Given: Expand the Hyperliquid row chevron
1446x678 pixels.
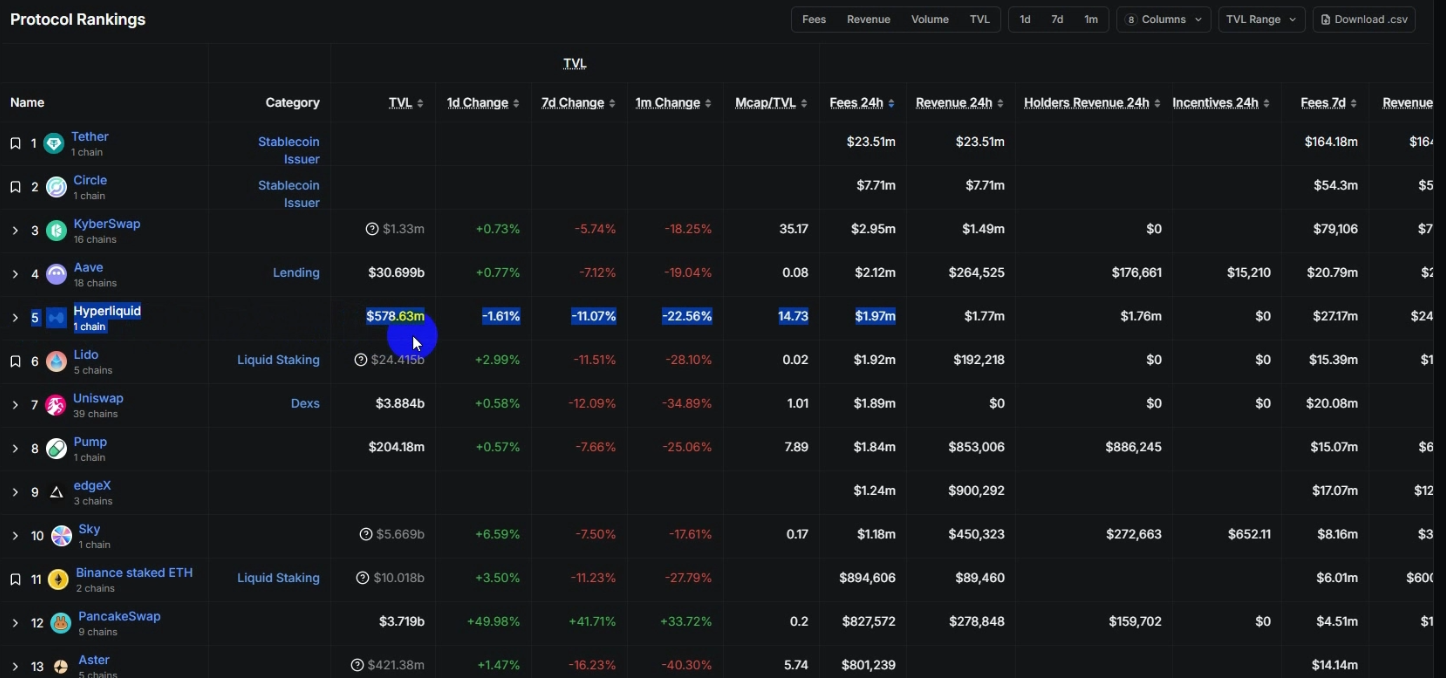Looking at the screenshot, I should [15, 318].
